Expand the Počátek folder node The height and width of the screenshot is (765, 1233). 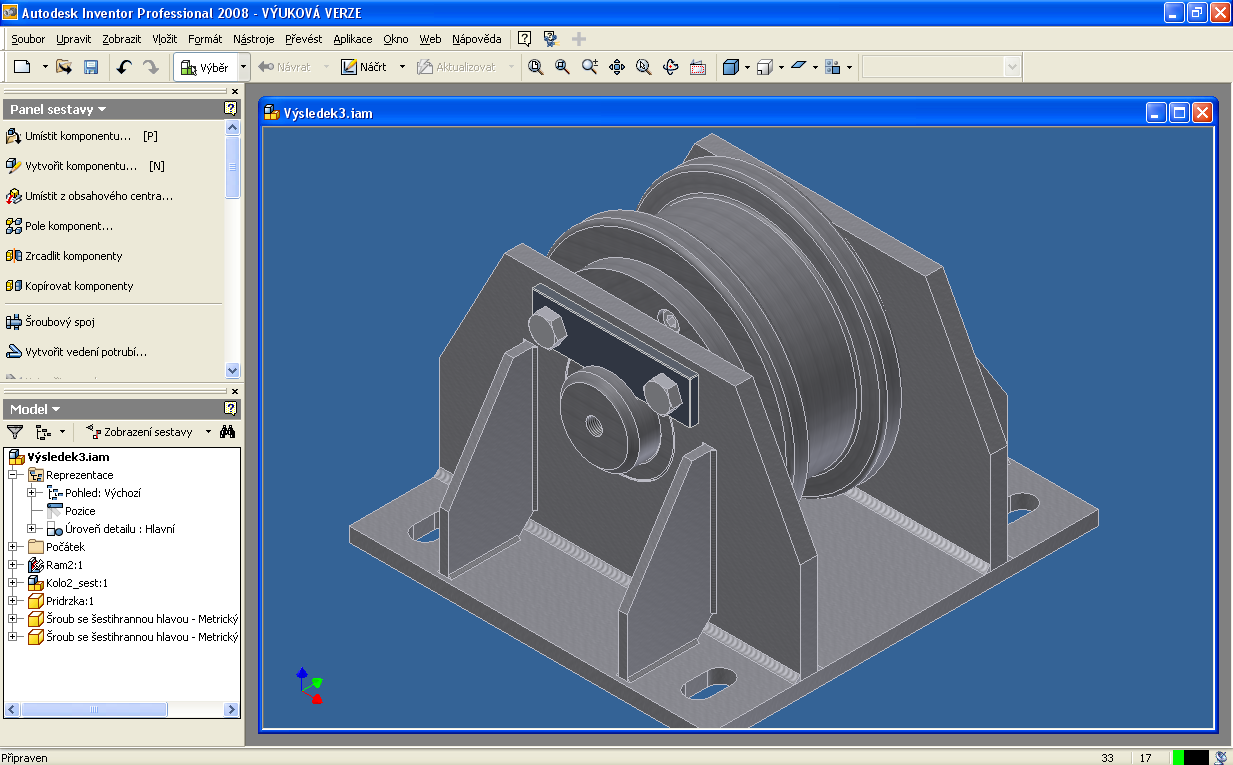13,547
